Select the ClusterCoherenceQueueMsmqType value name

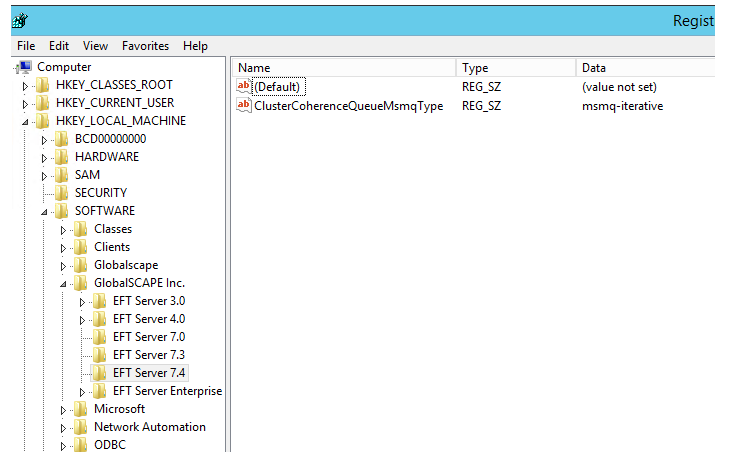tap(349, 106)
